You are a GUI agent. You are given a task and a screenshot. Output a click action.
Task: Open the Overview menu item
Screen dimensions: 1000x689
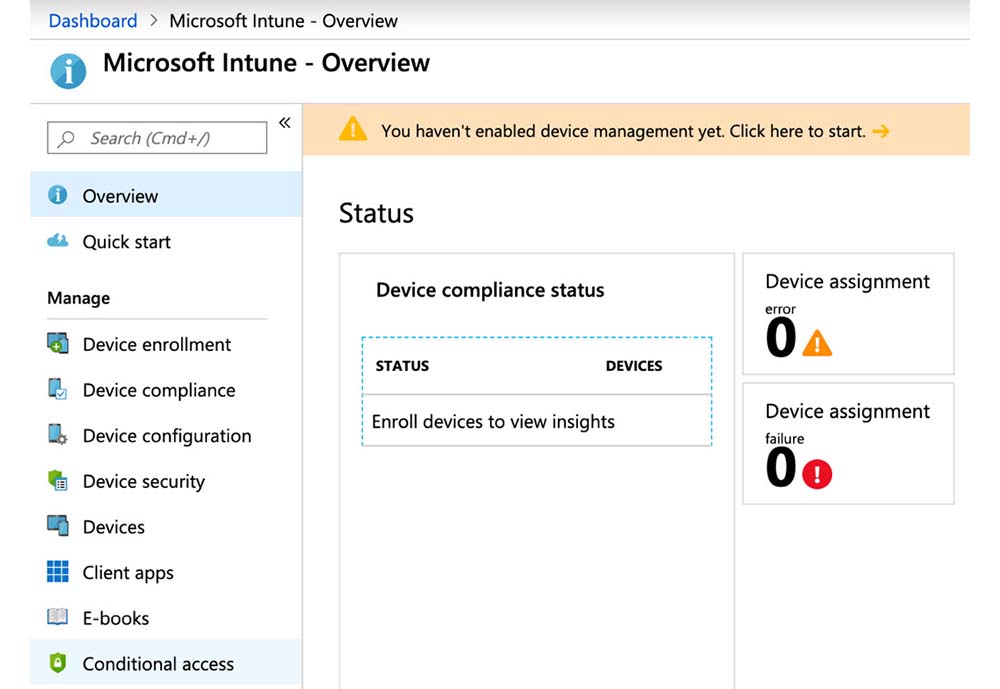coord(120,196)
